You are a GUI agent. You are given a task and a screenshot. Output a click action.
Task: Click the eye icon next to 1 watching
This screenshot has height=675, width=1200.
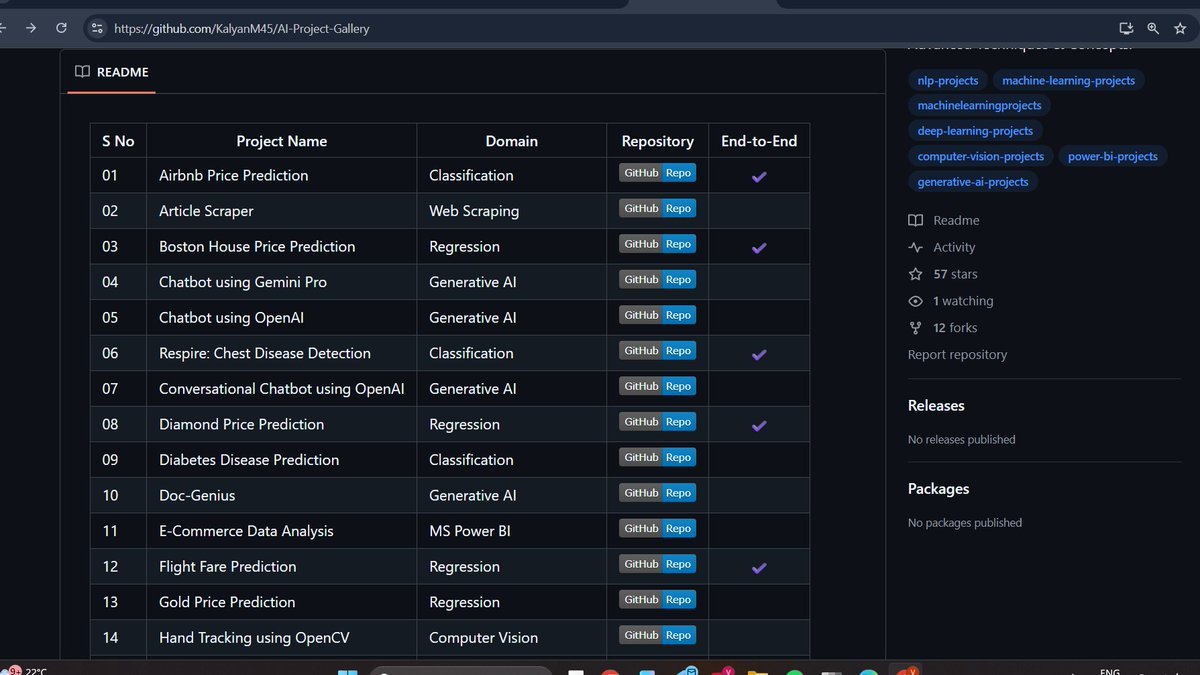(x=915, y=301)
